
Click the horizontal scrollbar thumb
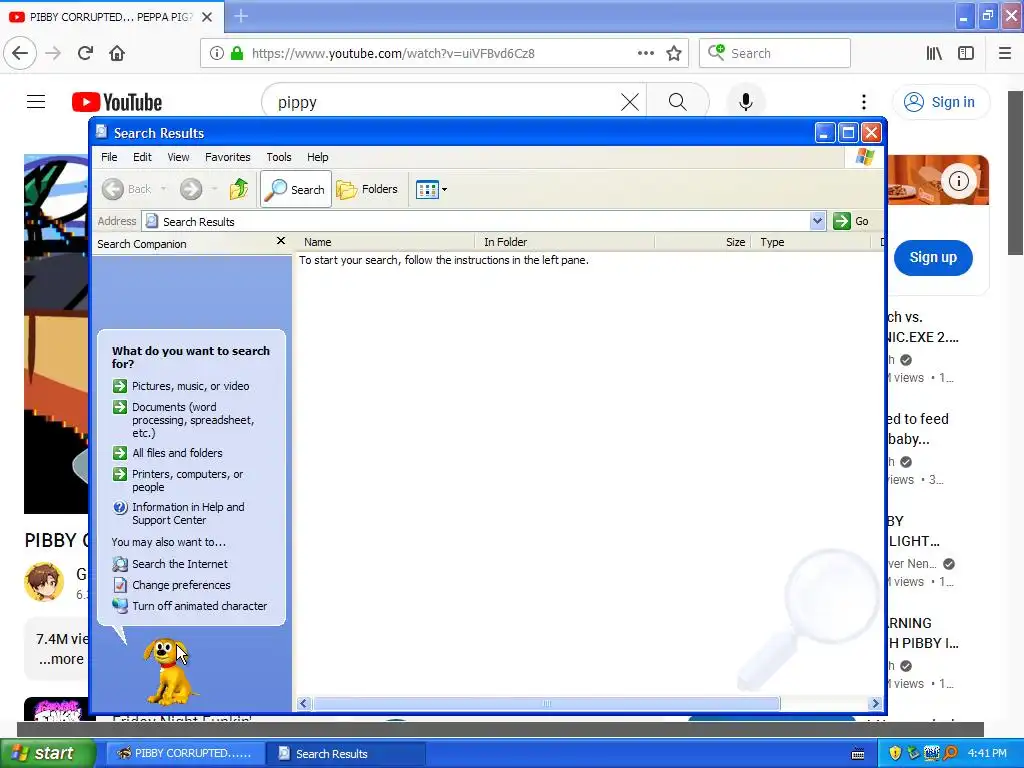[x=547, y=703]
